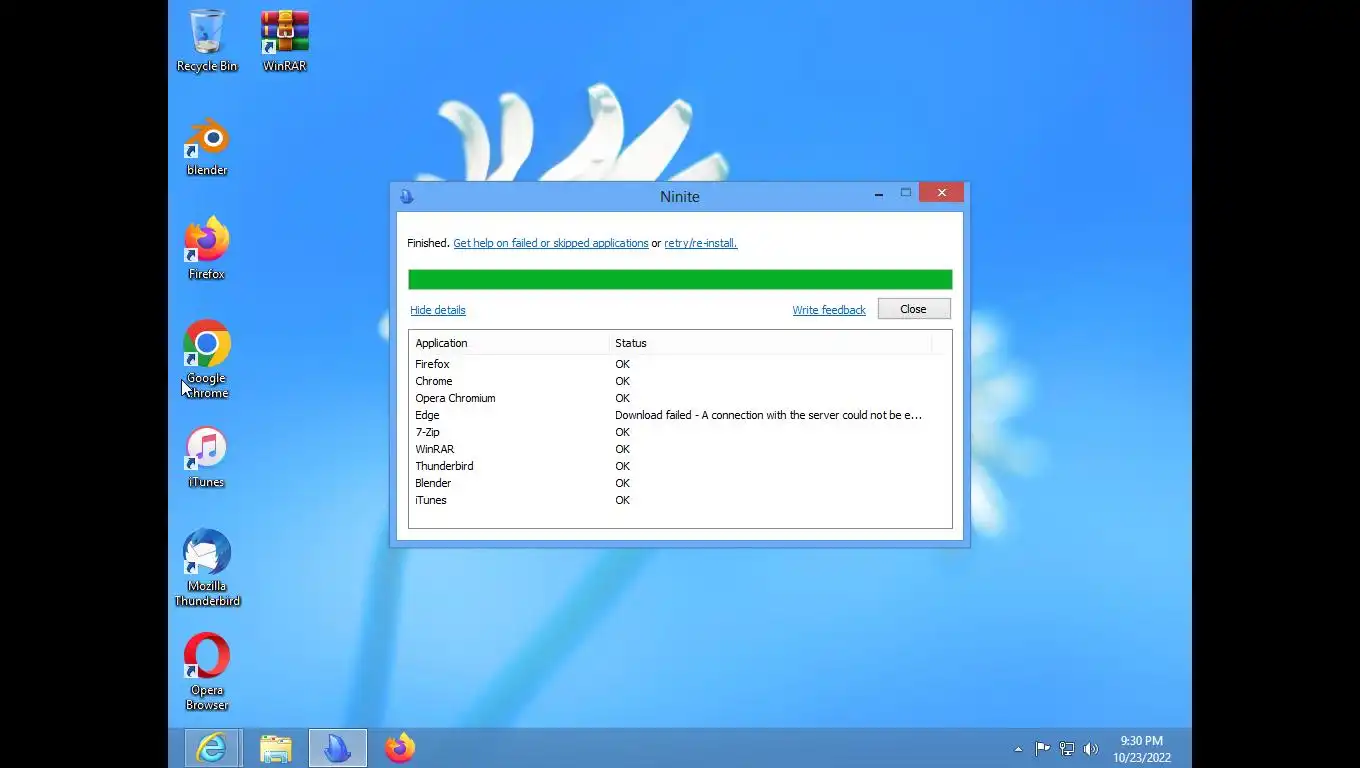Select the Firefox desktop shortcut
This screenshot has height=768, width=1360.
[x=207, y=249]
